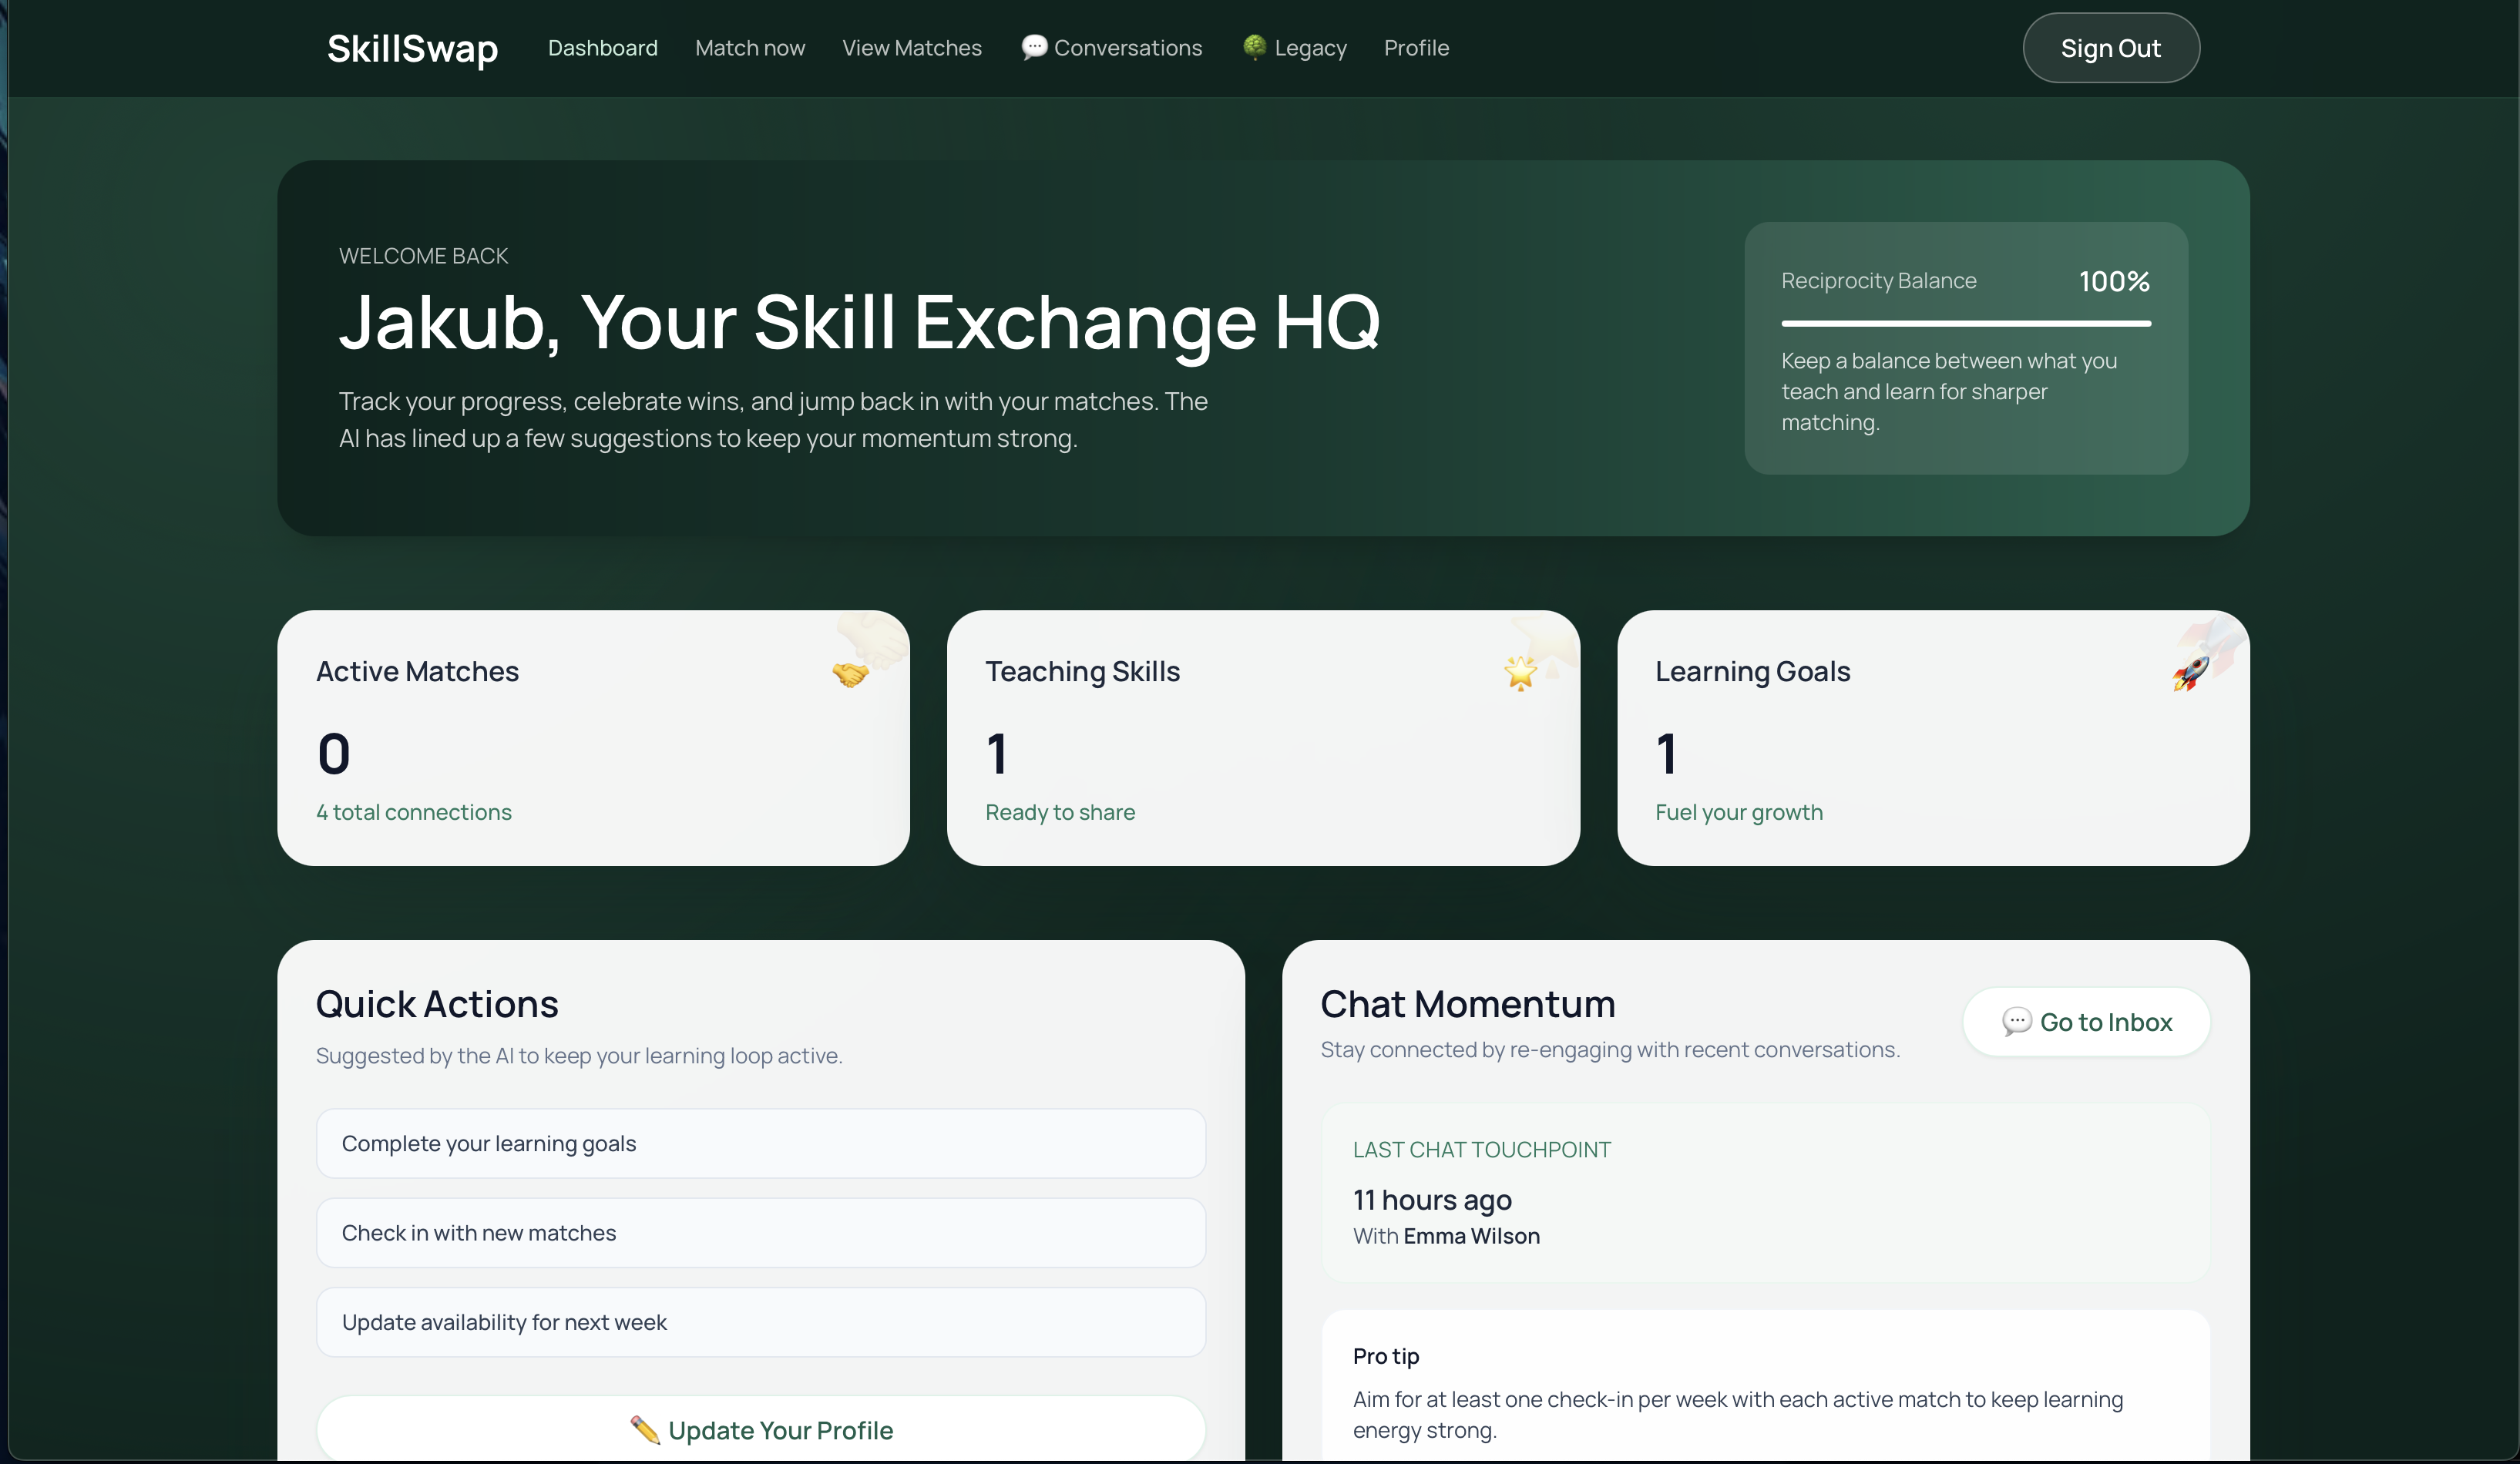Click the star icon on Teaching Skills
The image size is (2520, 1464).
(1520, 673)
